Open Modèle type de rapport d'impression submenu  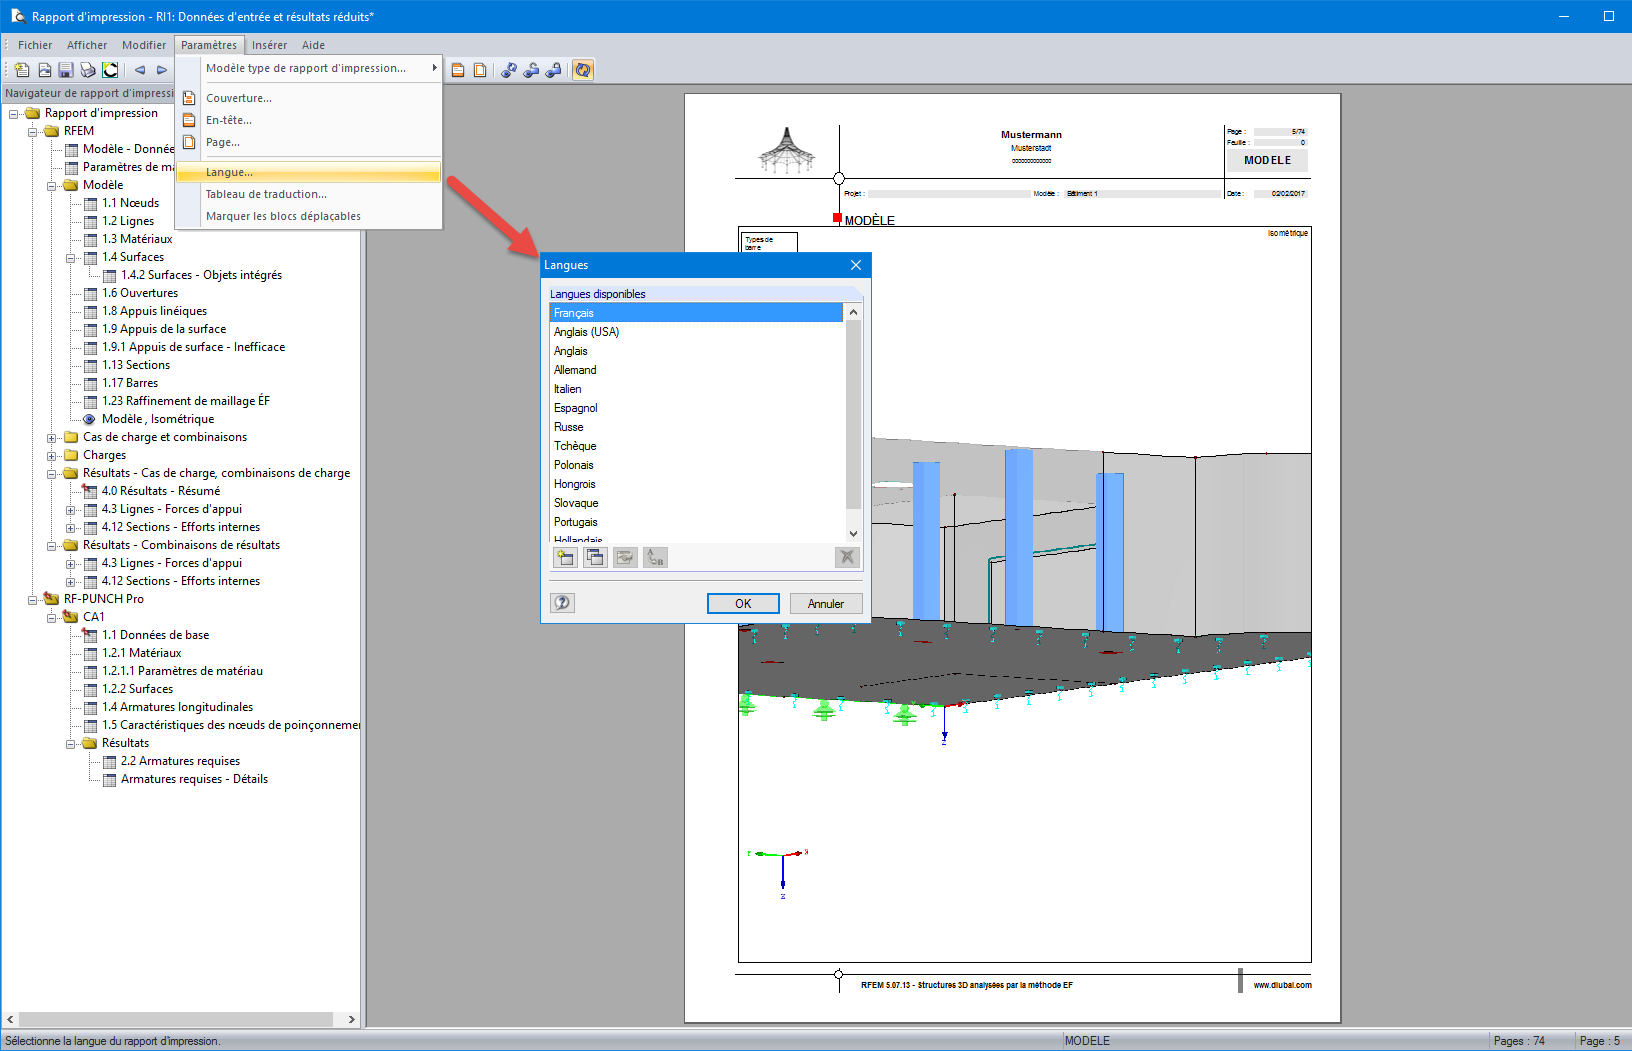coord(308,68)
